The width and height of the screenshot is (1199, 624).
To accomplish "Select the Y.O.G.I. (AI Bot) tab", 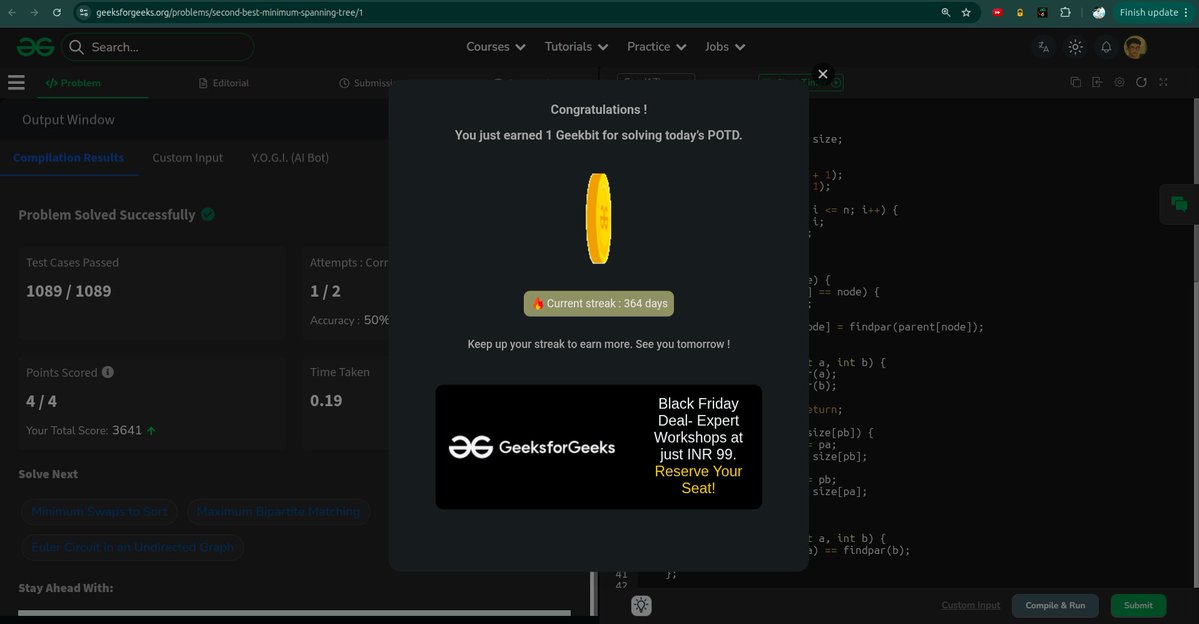I will point(290,158).
